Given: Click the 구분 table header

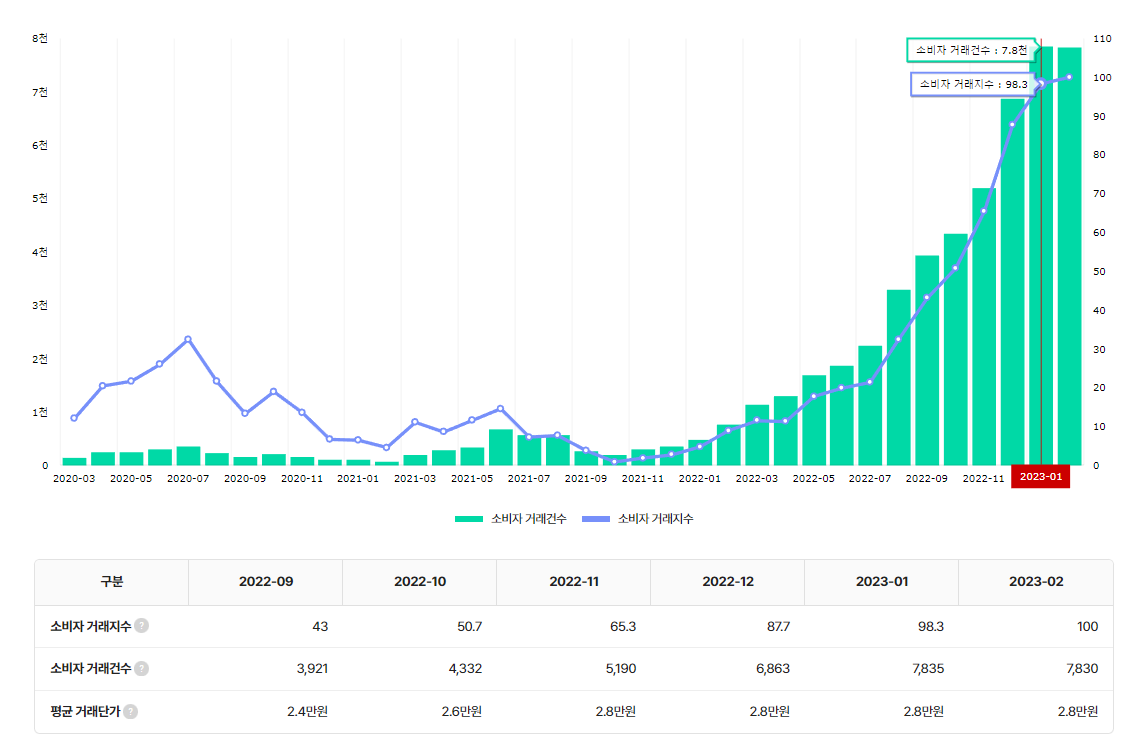Looking at the screenshot, I should click(x=112, y=581).
